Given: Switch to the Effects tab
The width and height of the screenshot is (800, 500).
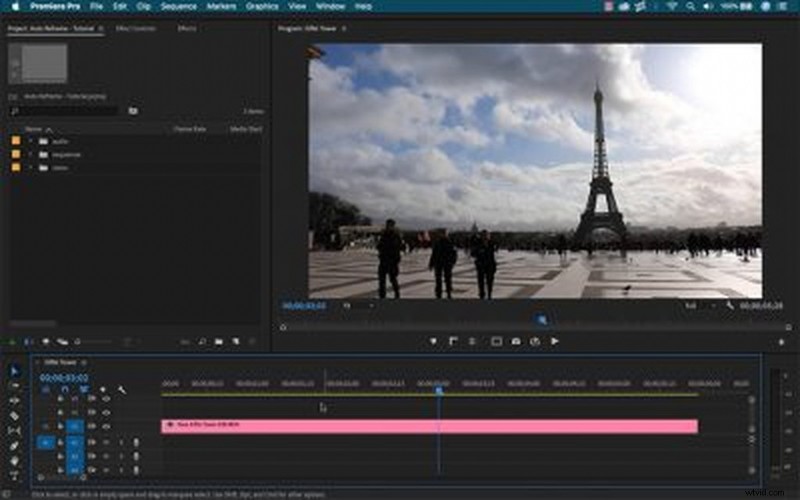Looking at the screenshot, I should point(187,29).
